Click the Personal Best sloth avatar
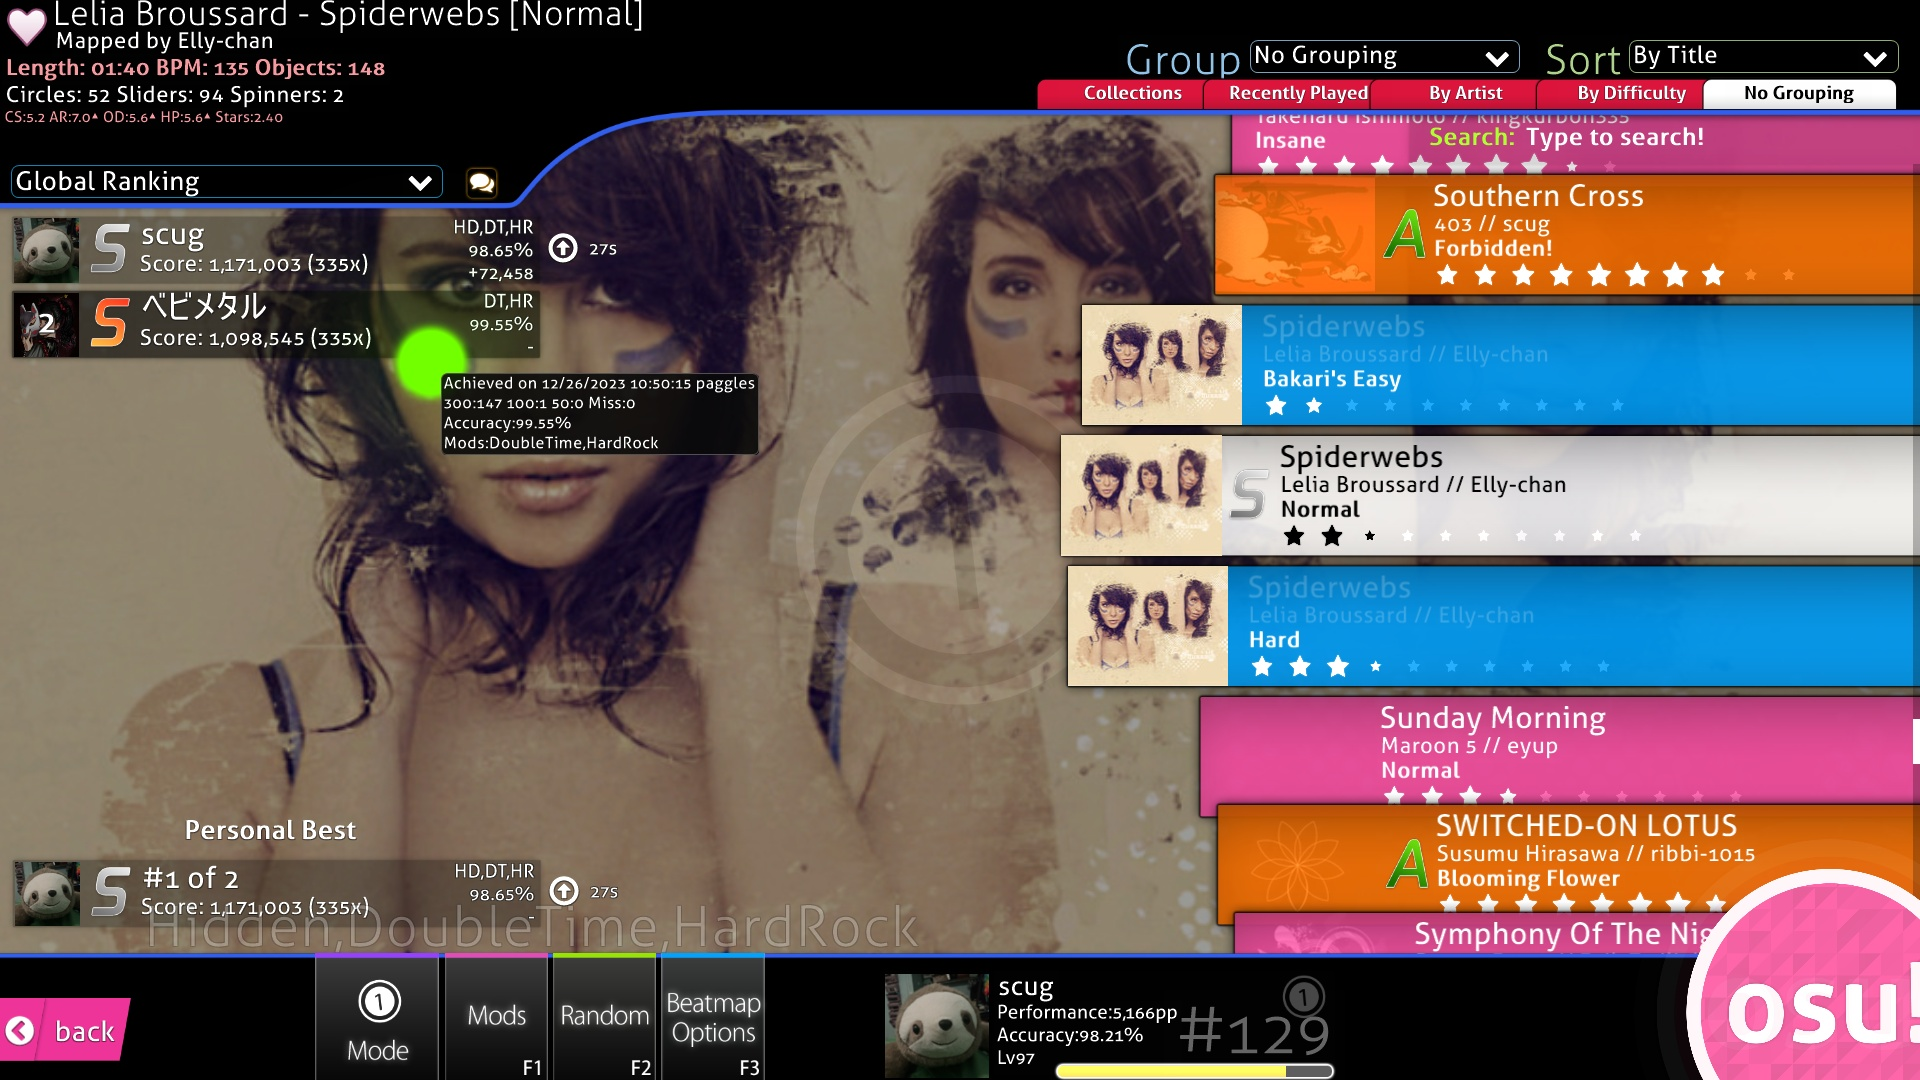This screenshot has height=1080, width=1920. coord(47,893)
